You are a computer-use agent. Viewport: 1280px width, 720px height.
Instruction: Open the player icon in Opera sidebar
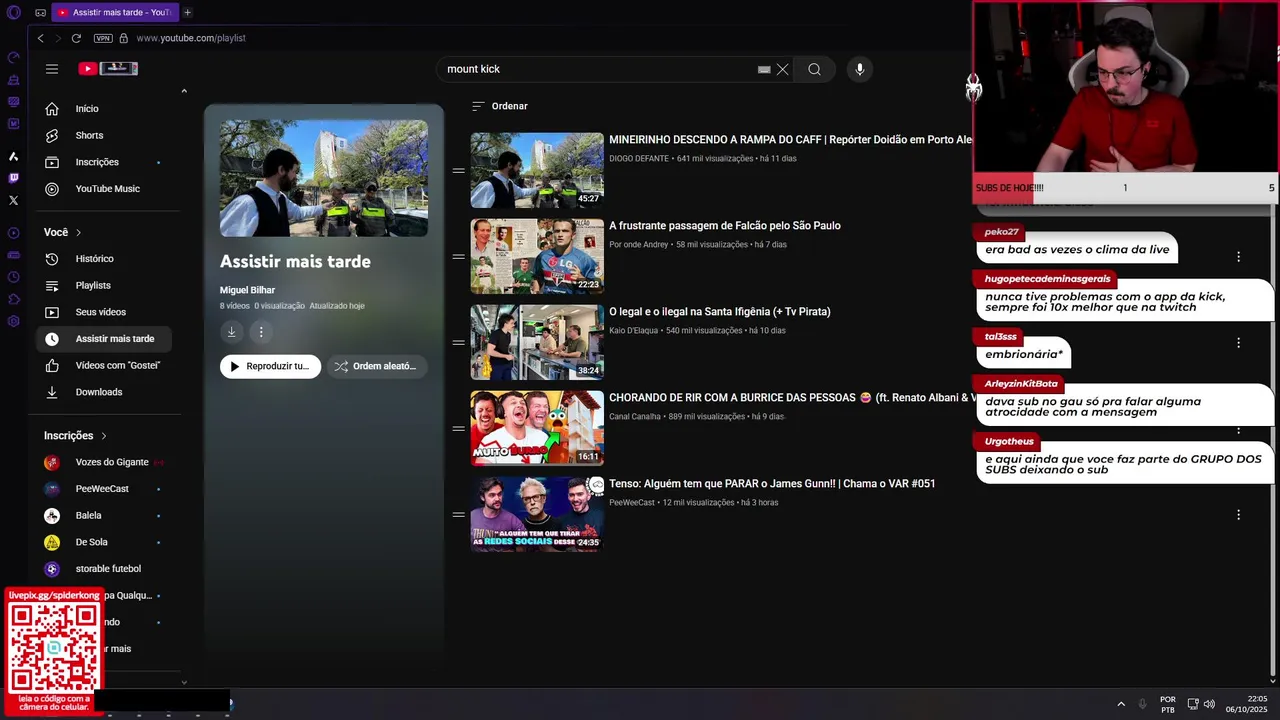click(13, 233)
